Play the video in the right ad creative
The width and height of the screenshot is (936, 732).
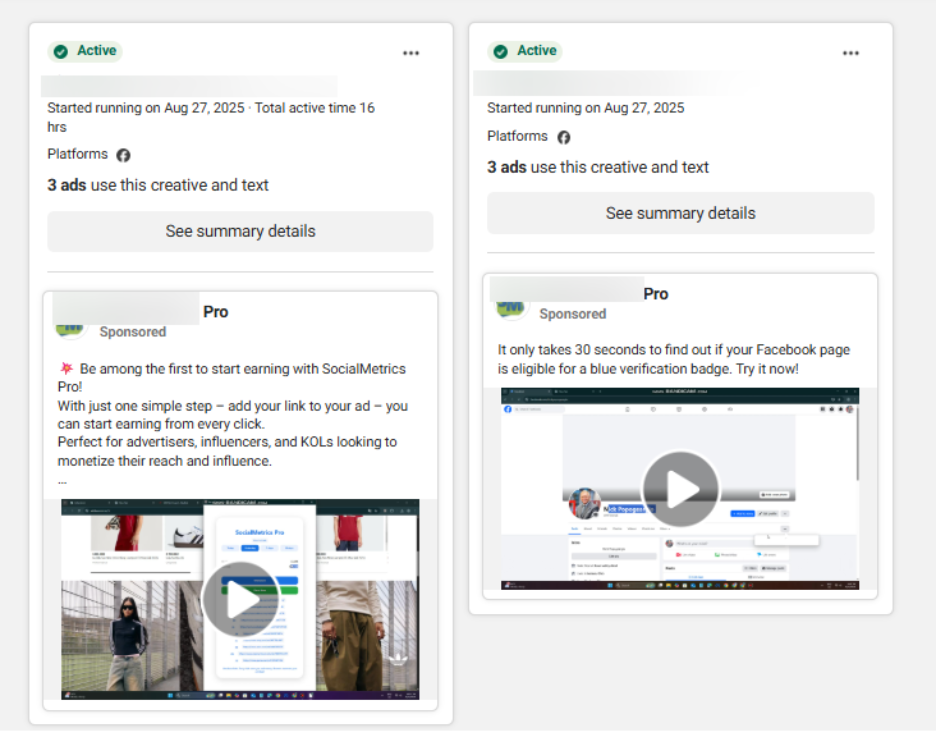680,489
